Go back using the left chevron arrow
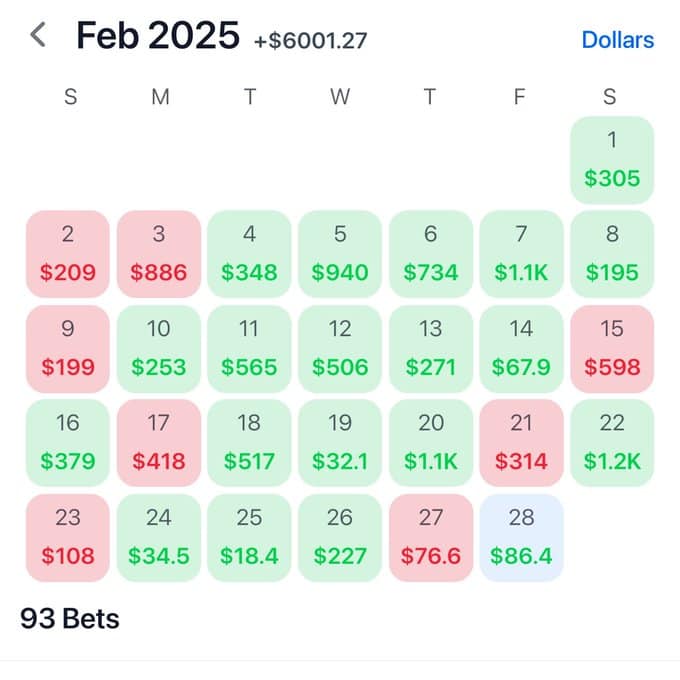The image size is (680, 680). point(38,35)
